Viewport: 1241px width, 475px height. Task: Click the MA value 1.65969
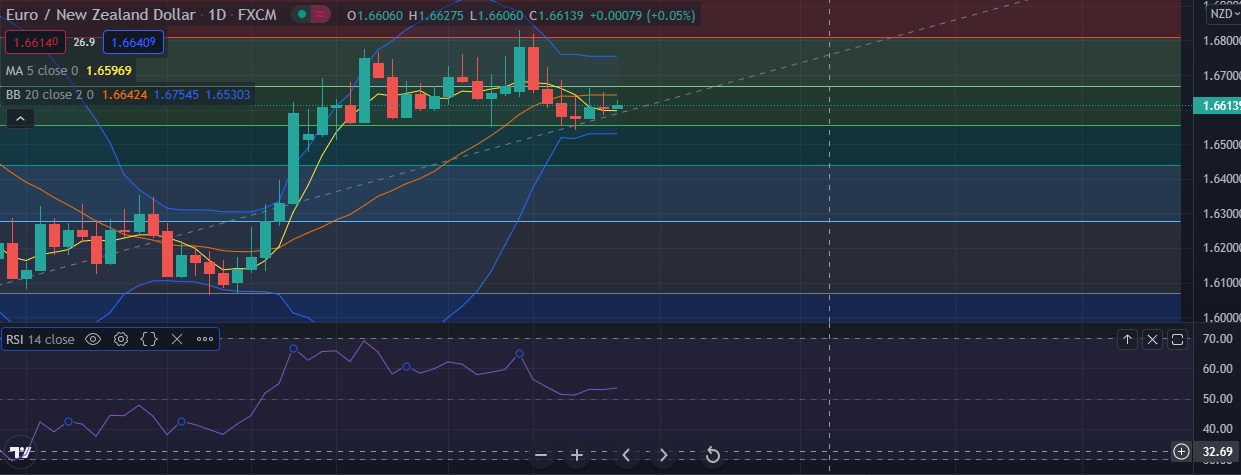pos(109,71)
